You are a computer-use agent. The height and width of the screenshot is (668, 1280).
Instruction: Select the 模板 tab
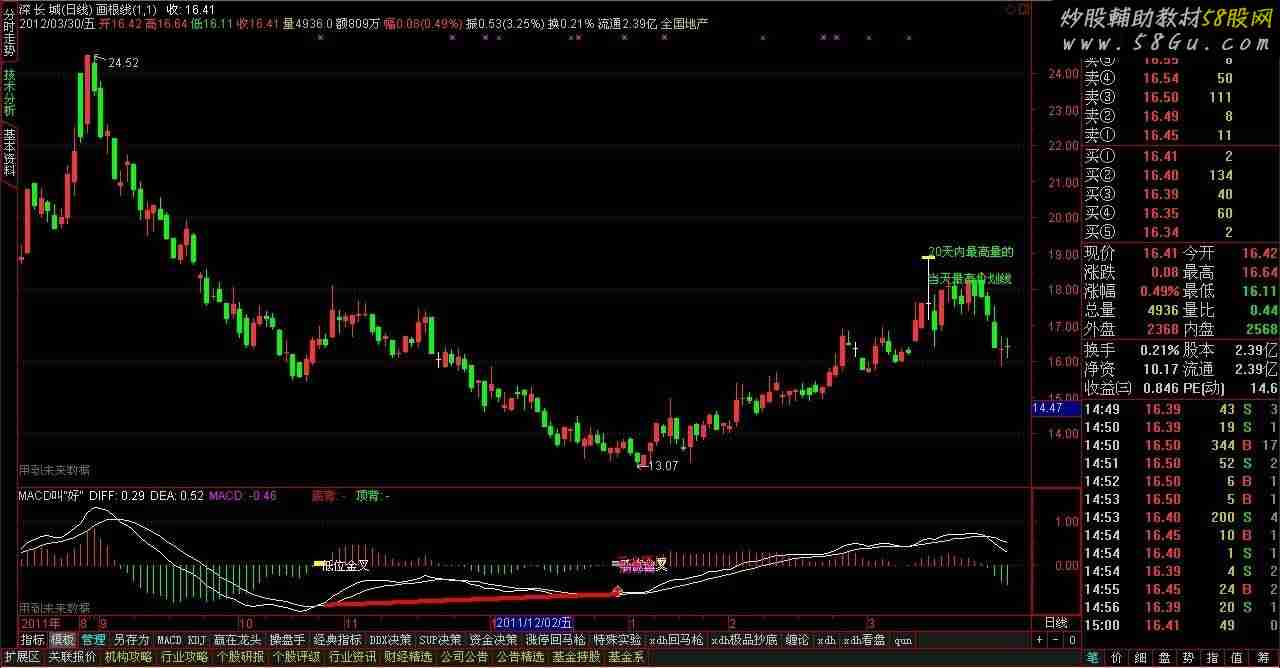coord(62,640)
